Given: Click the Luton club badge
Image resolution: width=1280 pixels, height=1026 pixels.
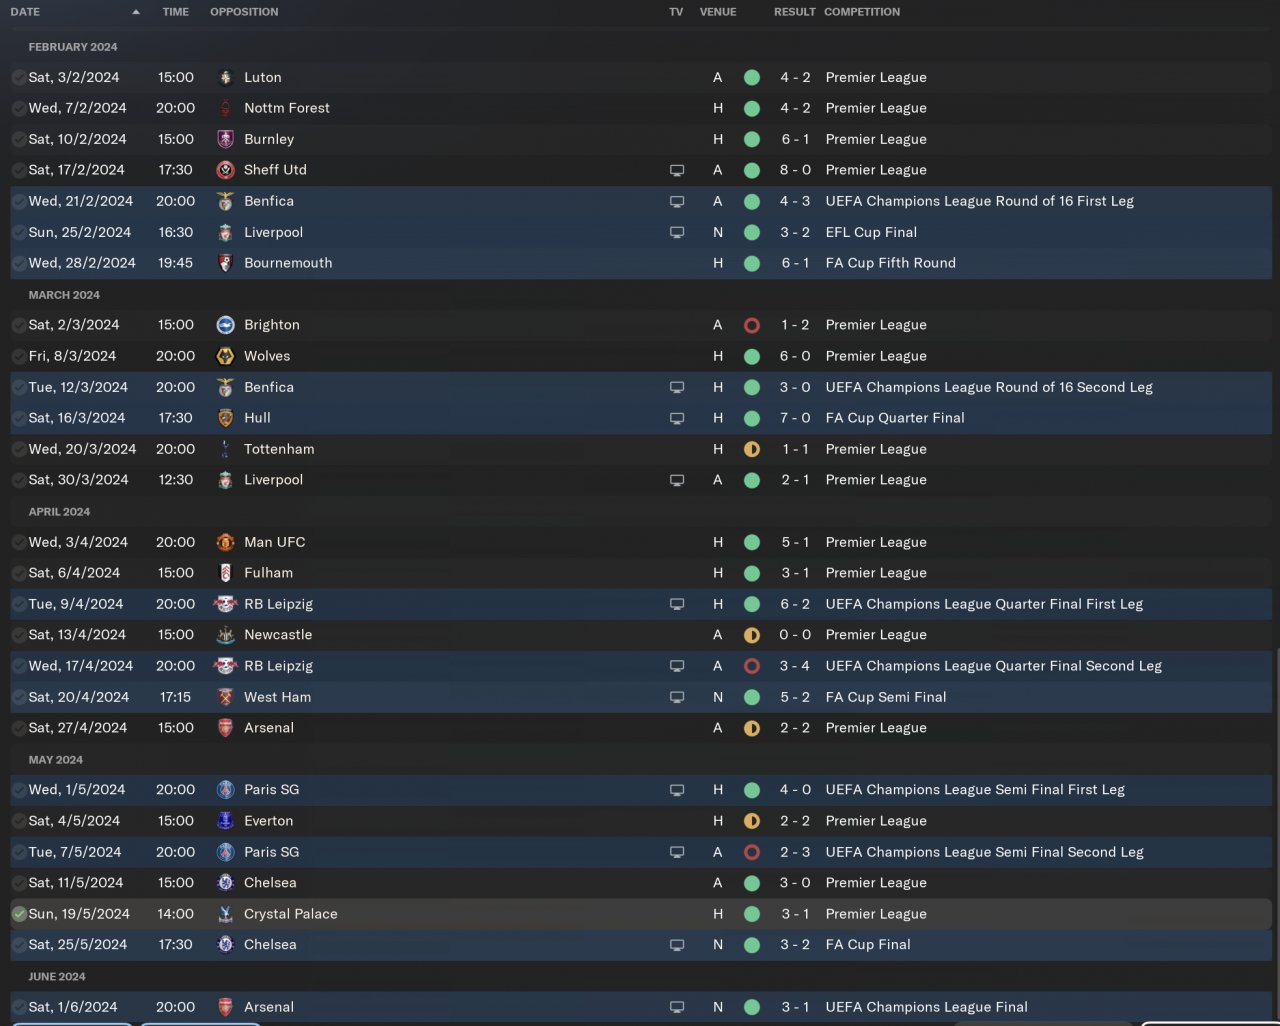Looking at the screenshot, I should [225, 77].
